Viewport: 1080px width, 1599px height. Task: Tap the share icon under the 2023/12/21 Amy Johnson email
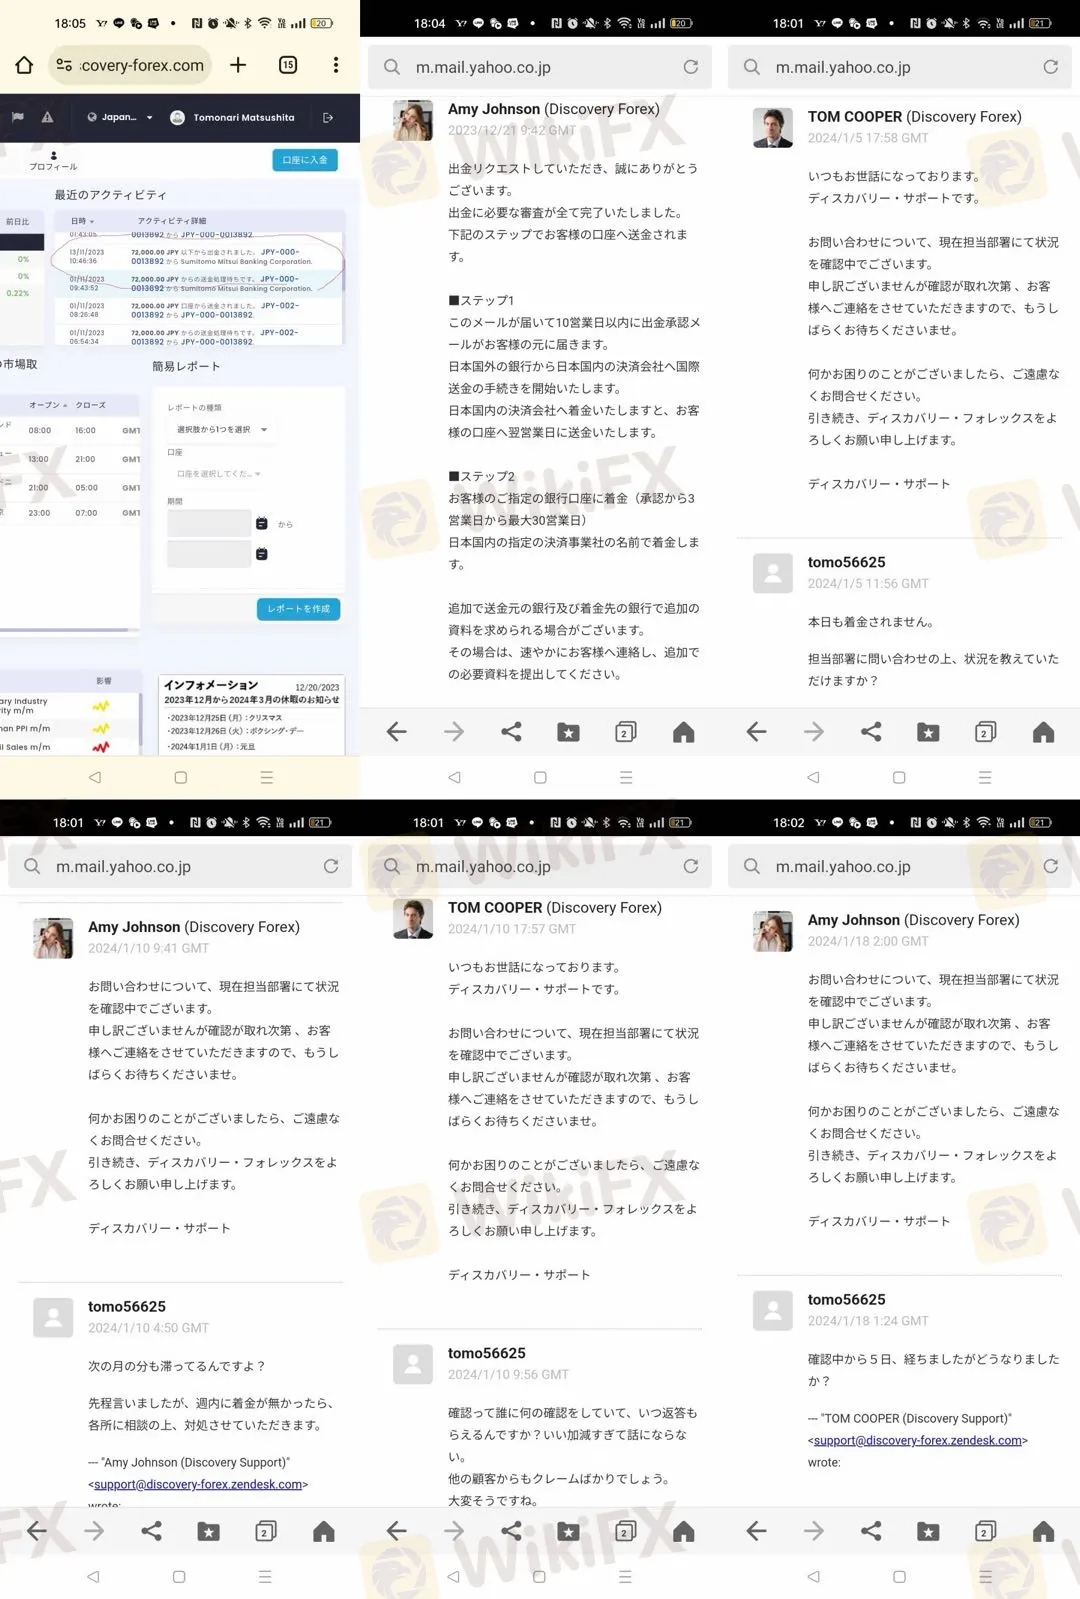(511, 732)
